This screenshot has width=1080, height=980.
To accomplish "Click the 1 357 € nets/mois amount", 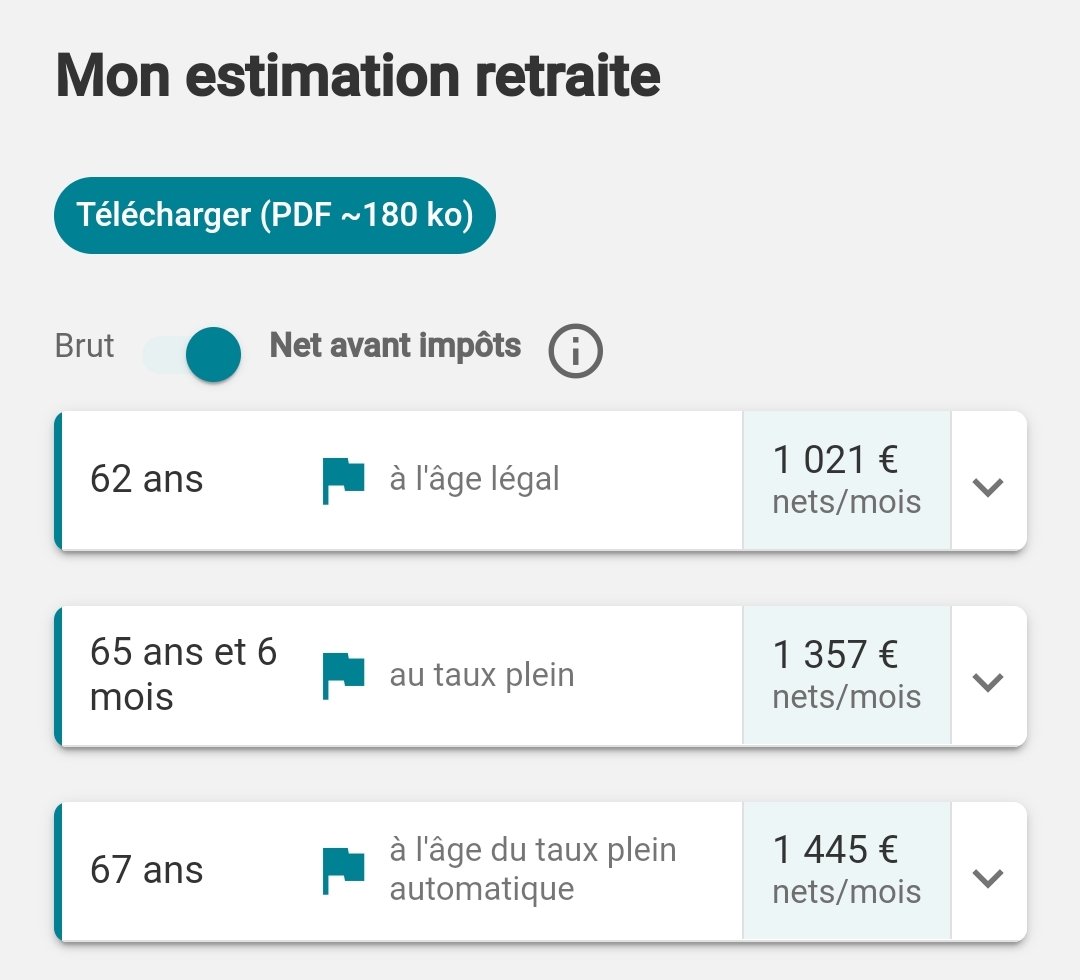I will click(846, 675).
